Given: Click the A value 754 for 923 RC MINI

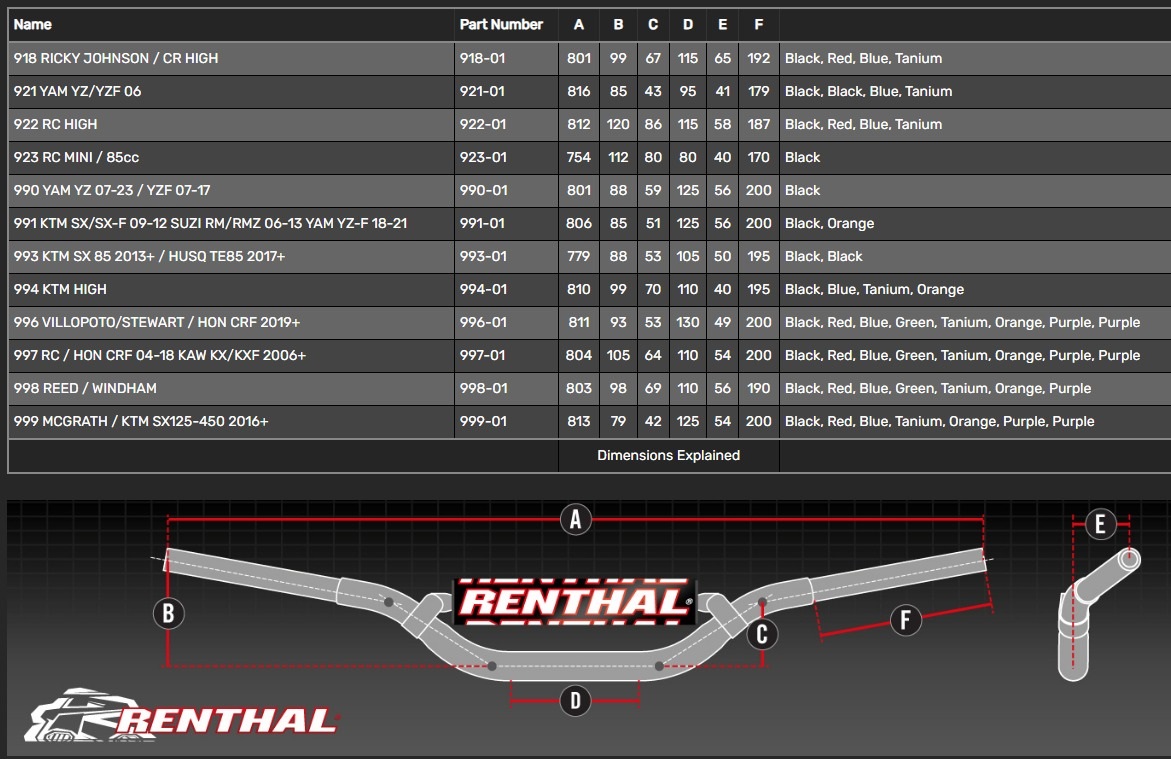Looking at the screenshot, I should (x=579, y=157).
